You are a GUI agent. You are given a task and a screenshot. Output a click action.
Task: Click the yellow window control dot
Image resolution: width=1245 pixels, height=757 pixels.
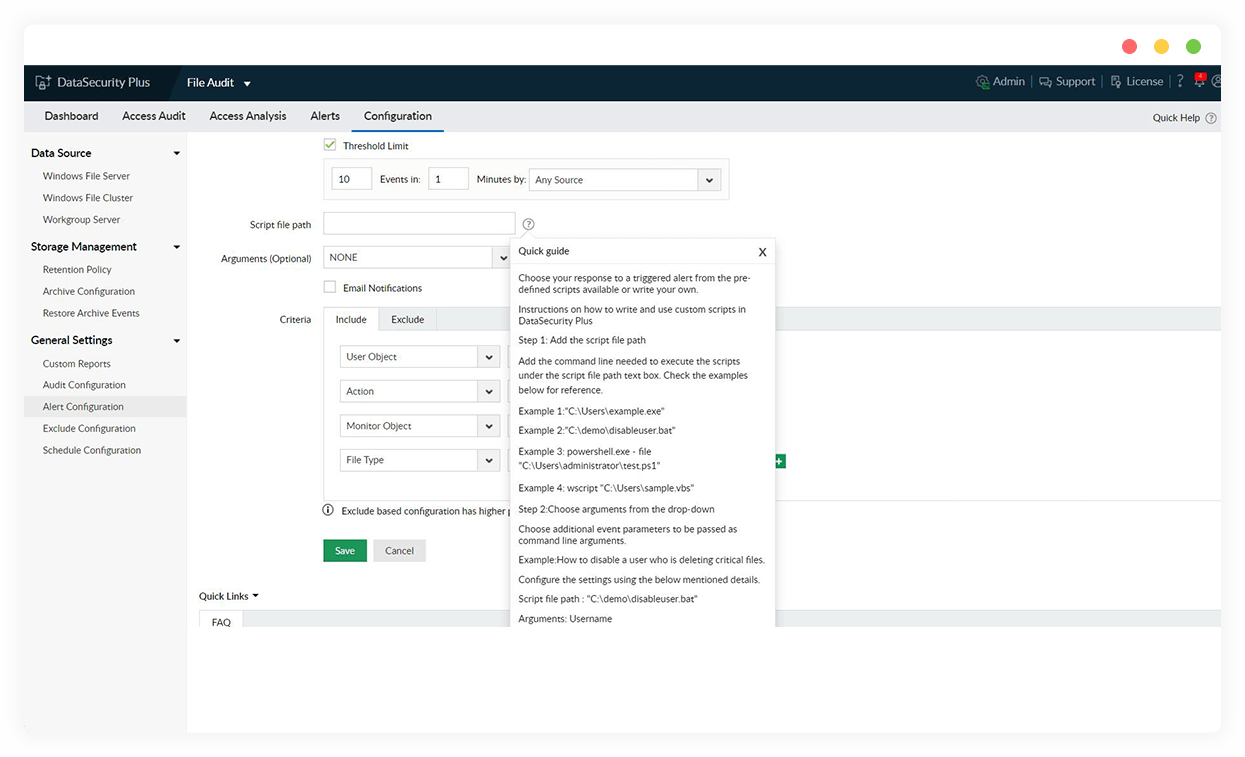pyautogui.click(x=1161, y=46)
